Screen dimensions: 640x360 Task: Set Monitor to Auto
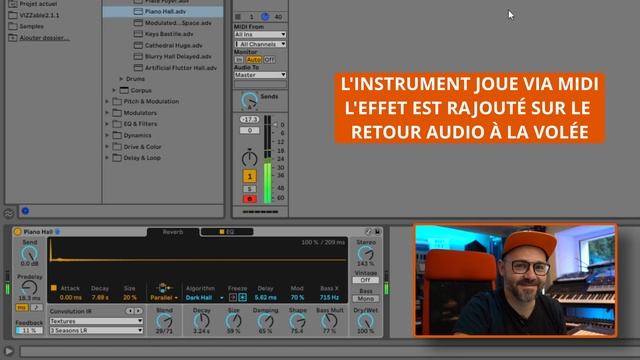(x=253, y=60)
